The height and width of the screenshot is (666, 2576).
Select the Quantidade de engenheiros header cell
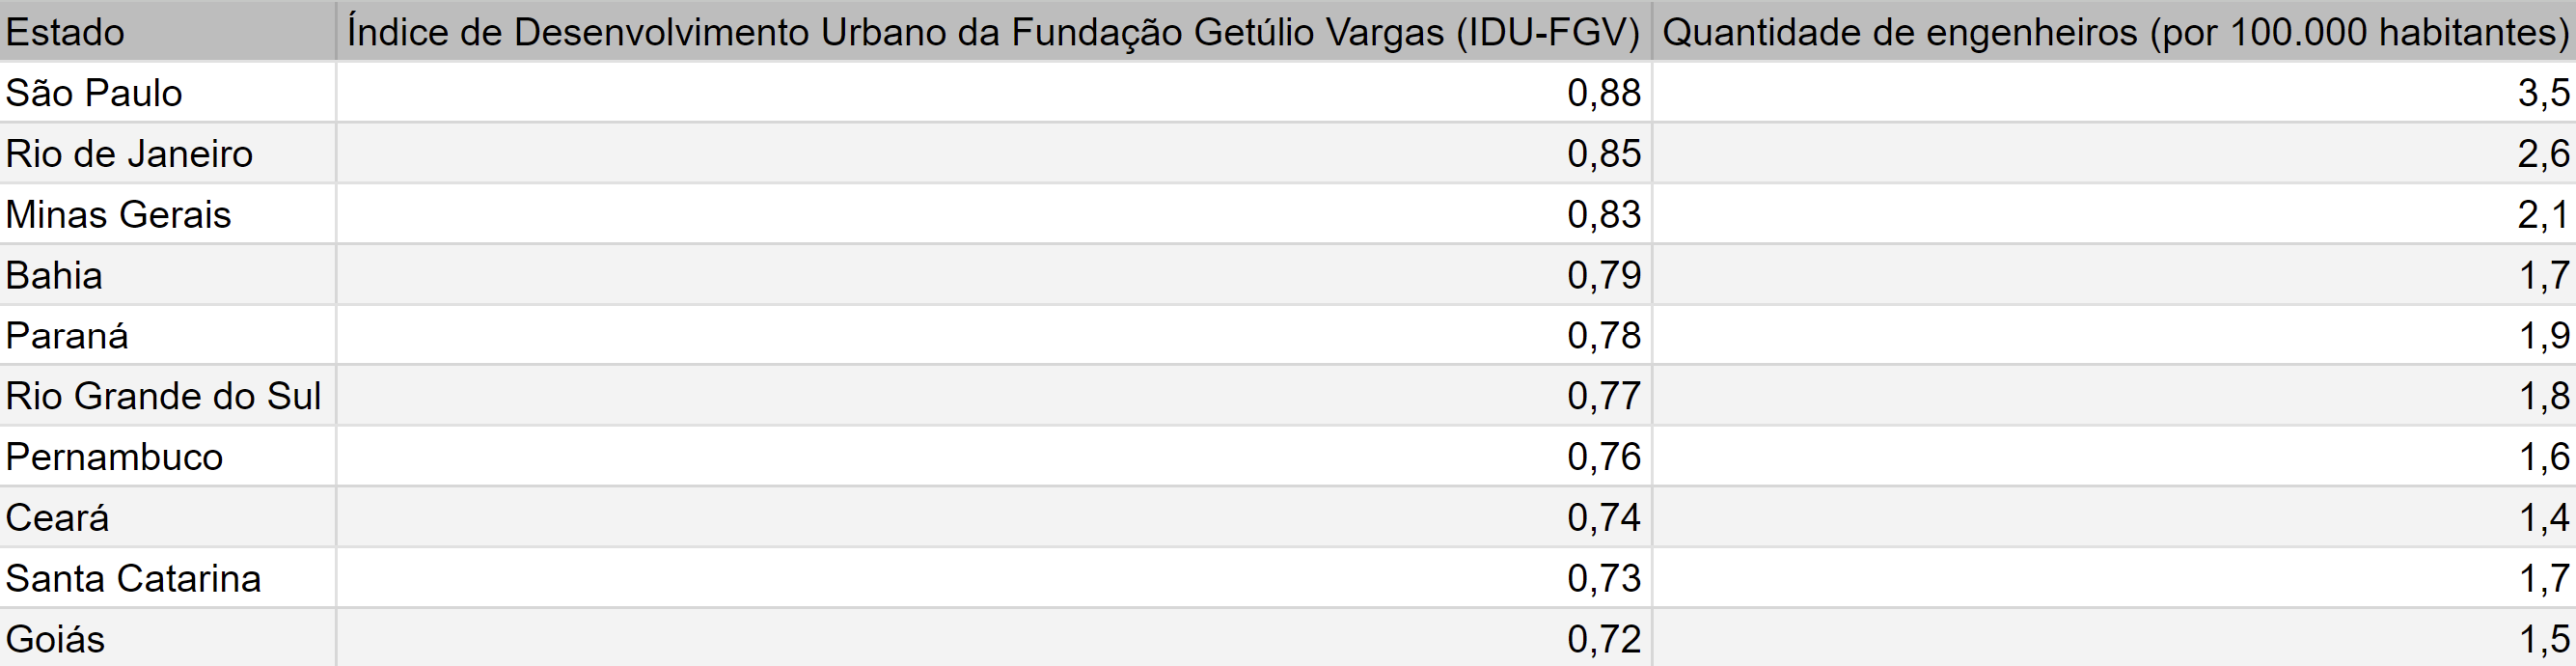tap(2114, 31)
